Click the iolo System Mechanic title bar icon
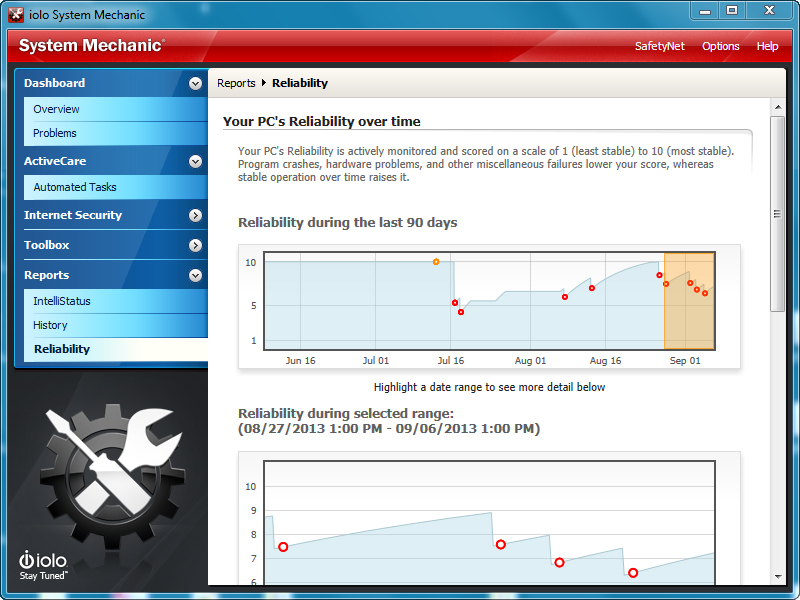800x600 pixels. pos(16,15)
